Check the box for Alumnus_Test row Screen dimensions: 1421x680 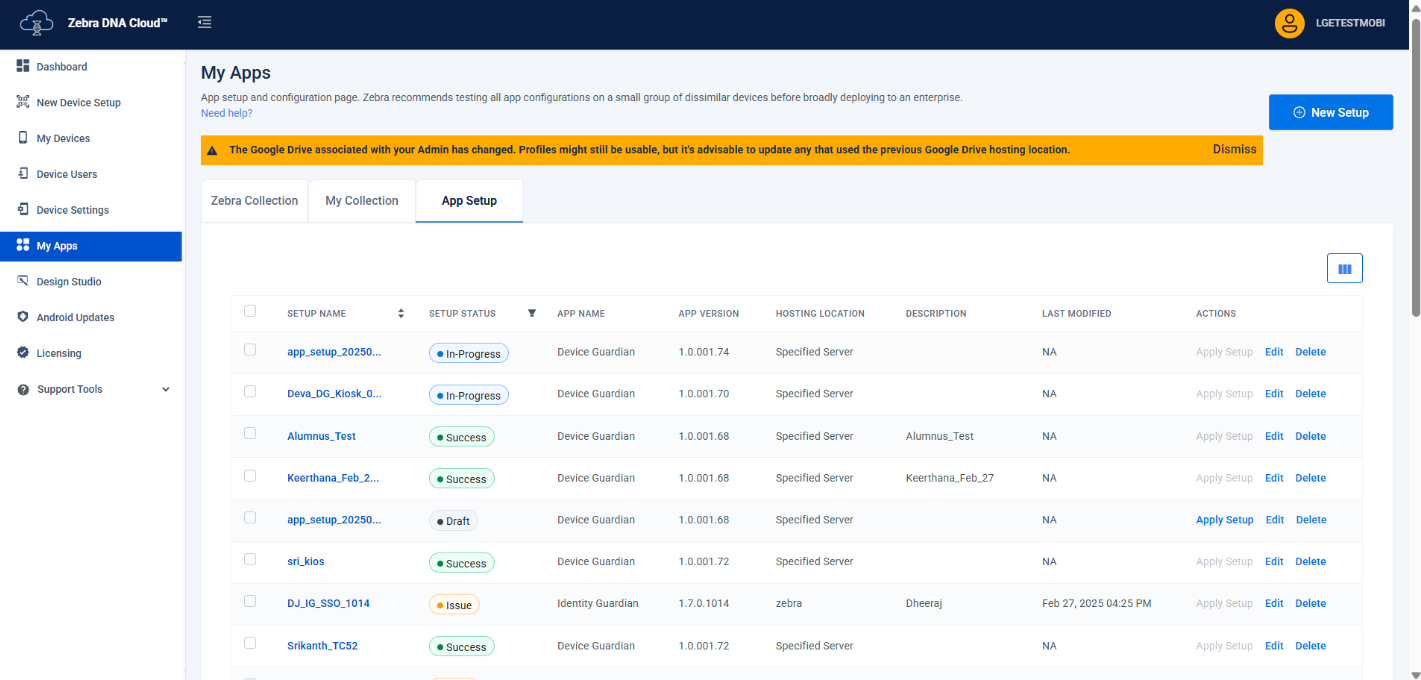(250, 434)
